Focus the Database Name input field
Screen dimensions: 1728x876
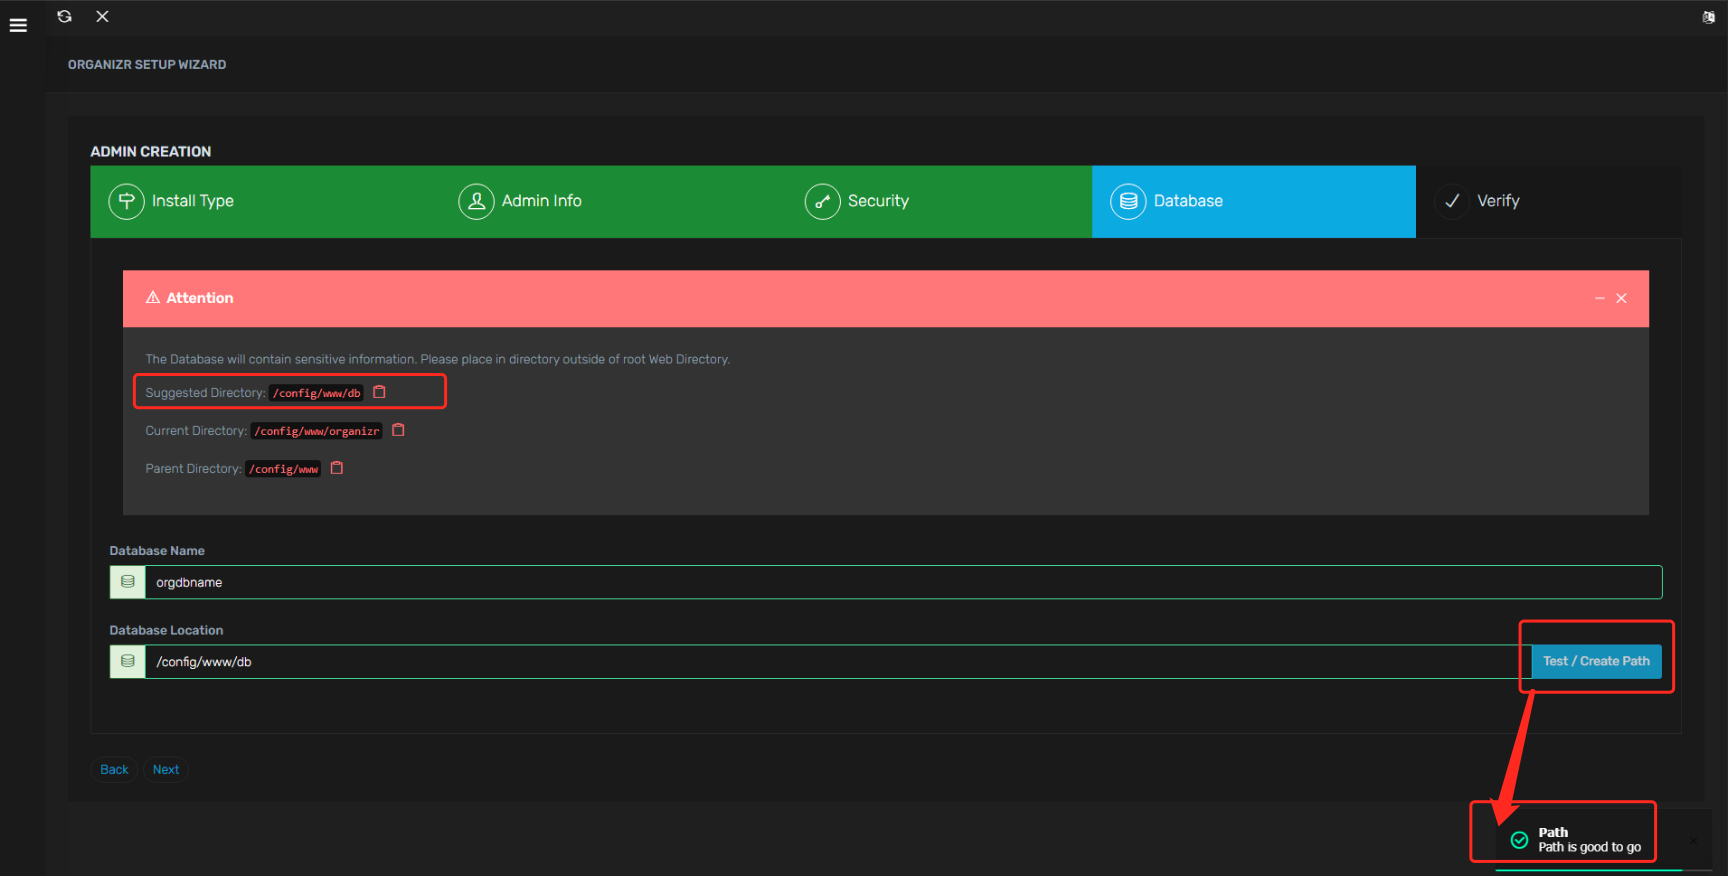(x=903, y=582)
